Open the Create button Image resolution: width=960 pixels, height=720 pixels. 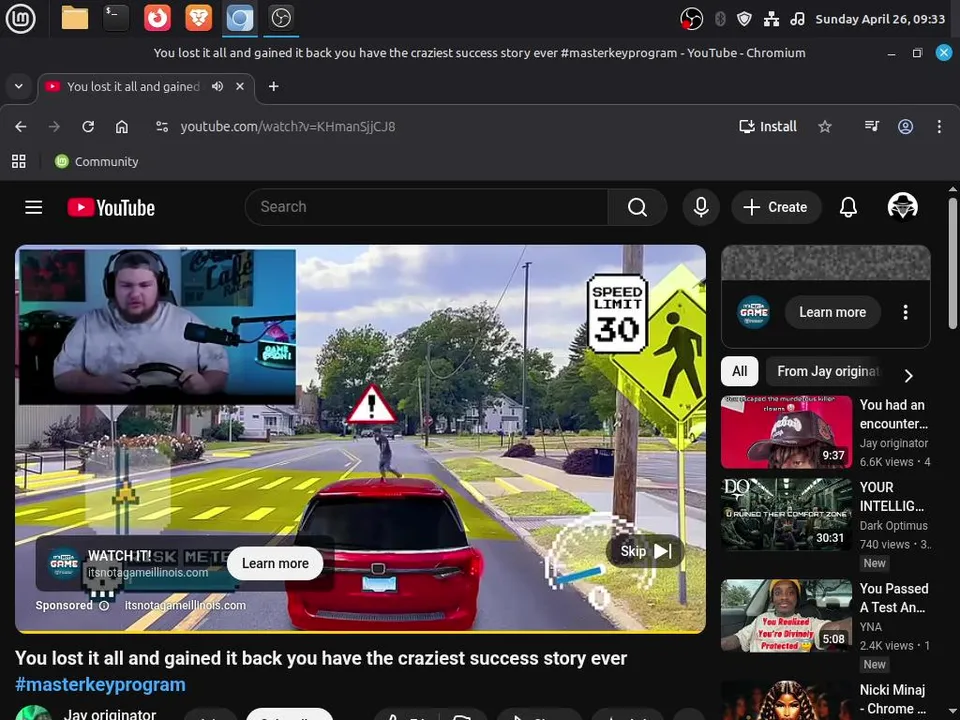pos(776,207)
